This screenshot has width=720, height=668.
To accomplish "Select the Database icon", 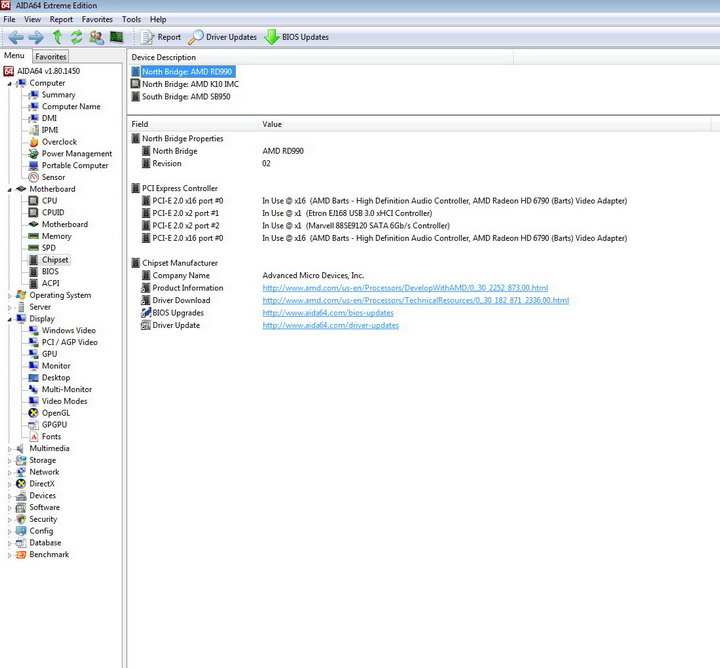I will point(21,543).
